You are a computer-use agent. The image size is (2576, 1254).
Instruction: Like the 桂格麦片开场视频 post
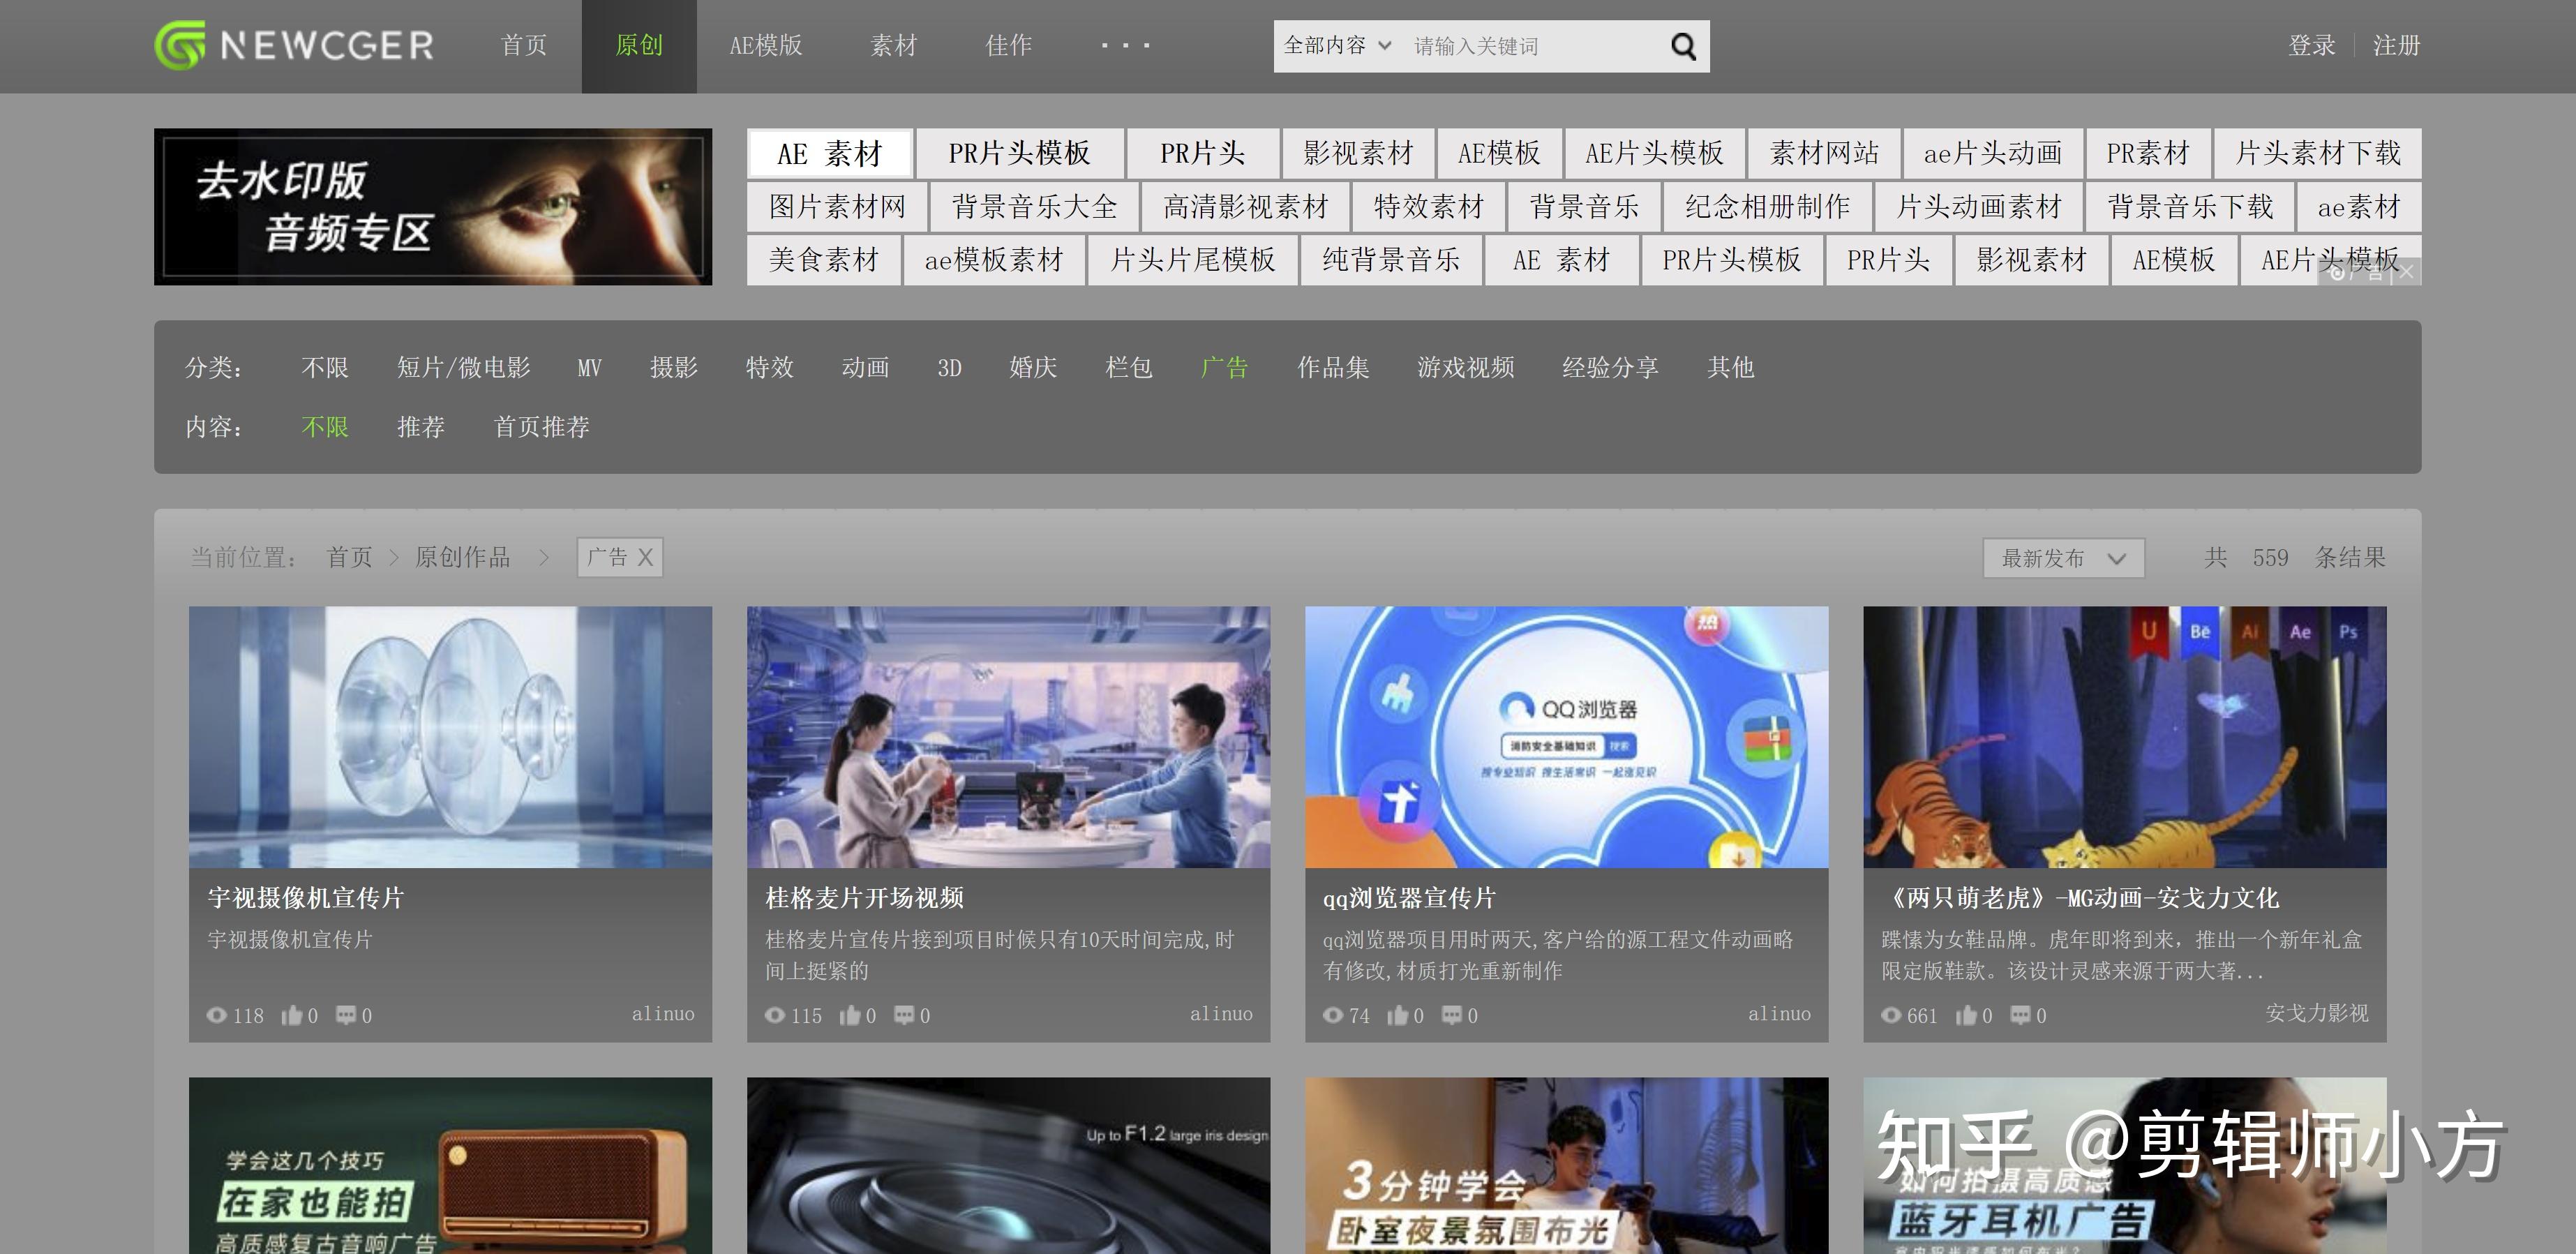point(849,1015)
